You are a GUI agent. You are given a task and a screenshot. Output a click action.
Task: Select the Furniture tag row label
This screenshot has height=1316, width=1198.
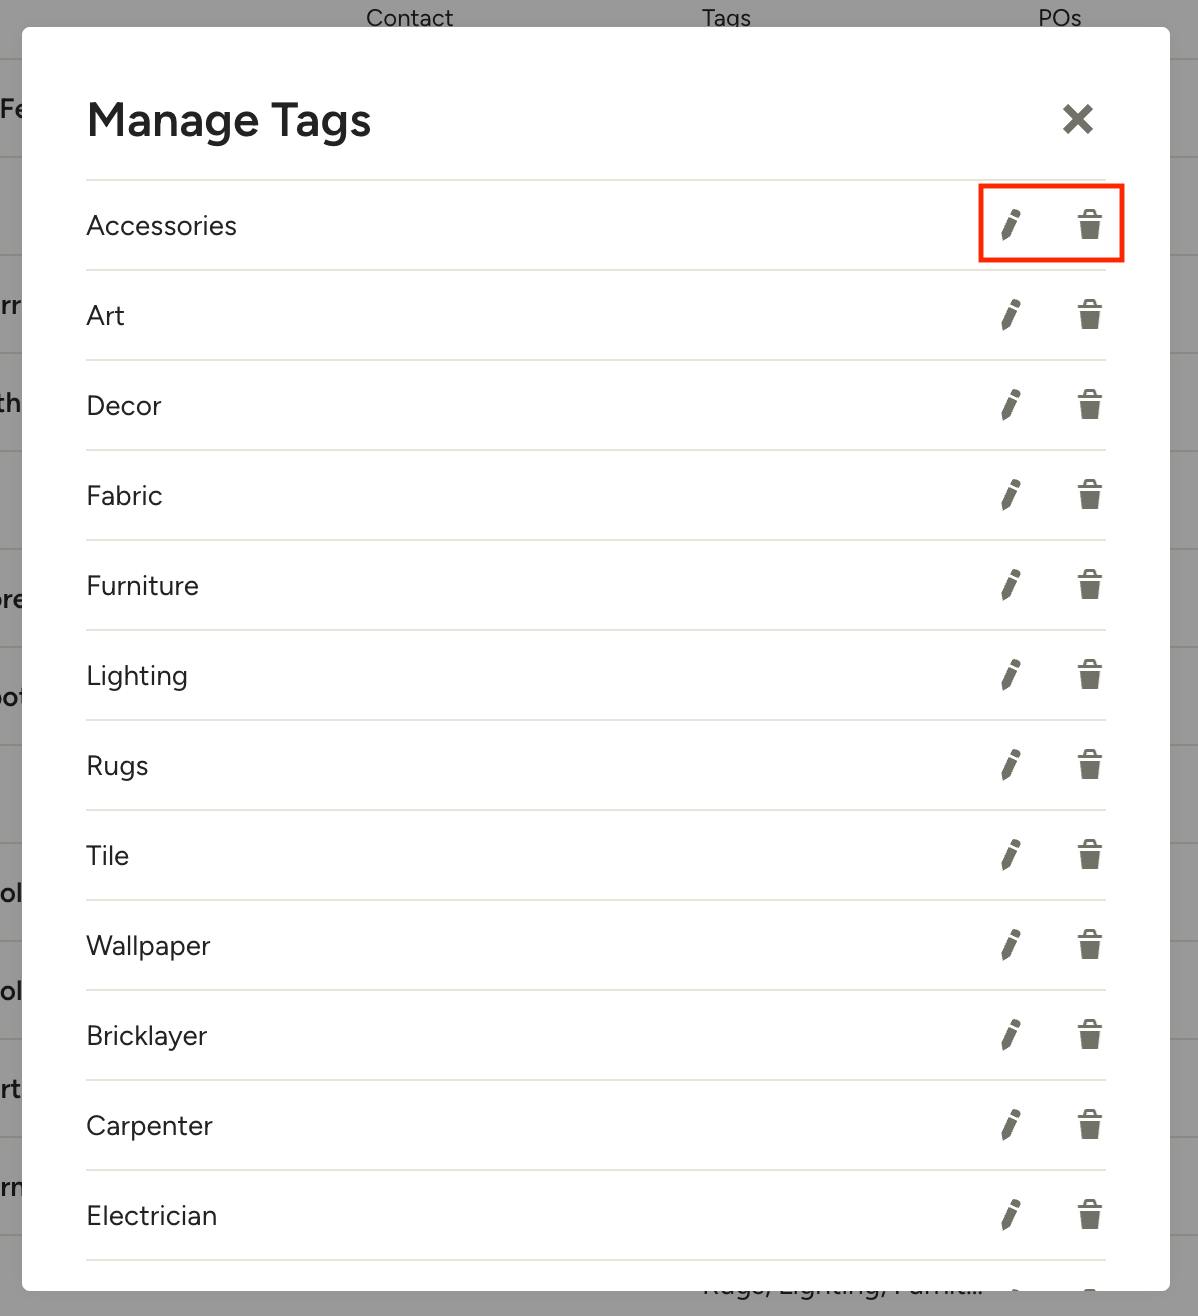[143, 586]
